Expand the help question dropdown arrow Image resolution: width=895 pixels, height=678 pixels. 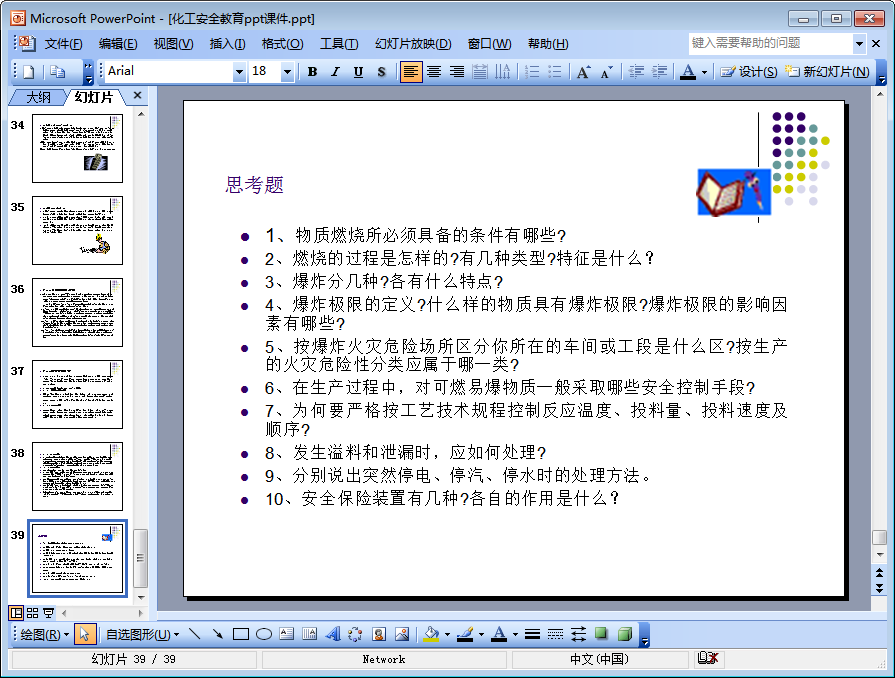coord(859,43)
